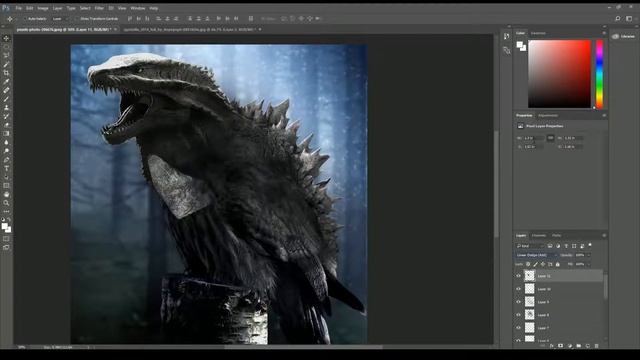Select the Eraser tool
640x360 pixels.
[6, 125]
